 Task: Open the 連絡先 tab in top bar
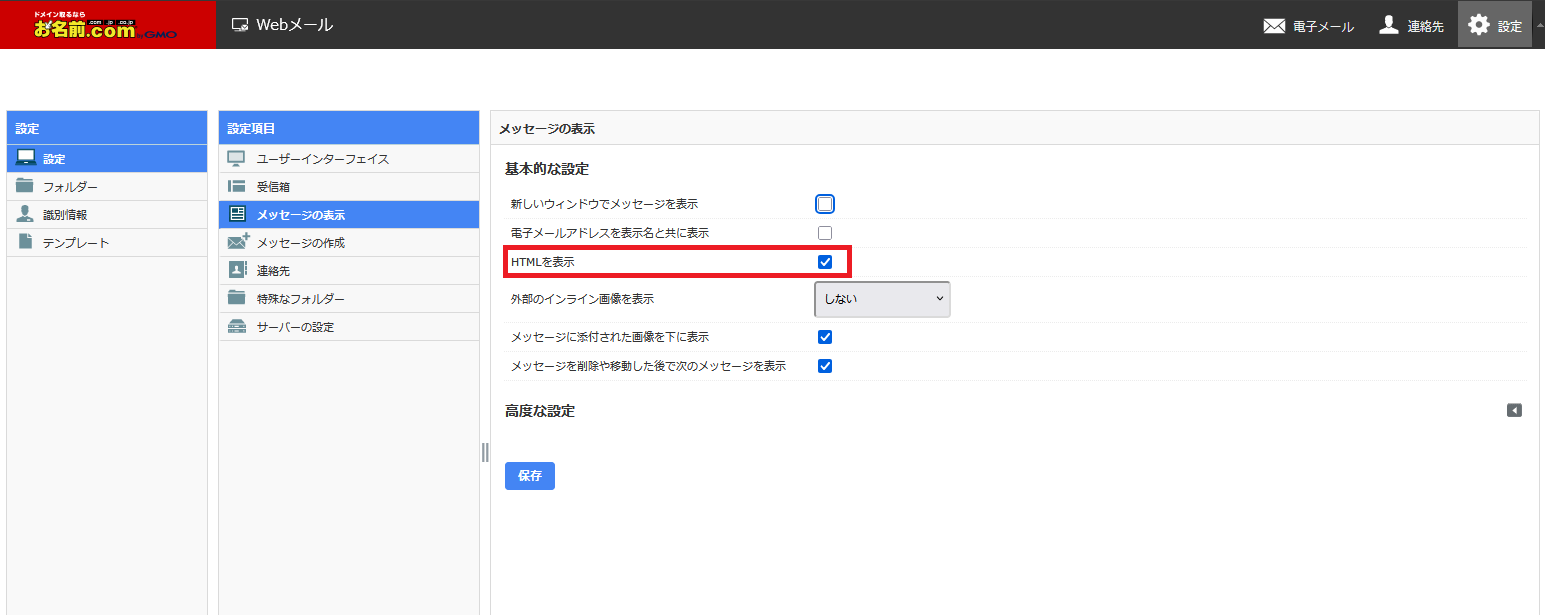(1411, 26)
